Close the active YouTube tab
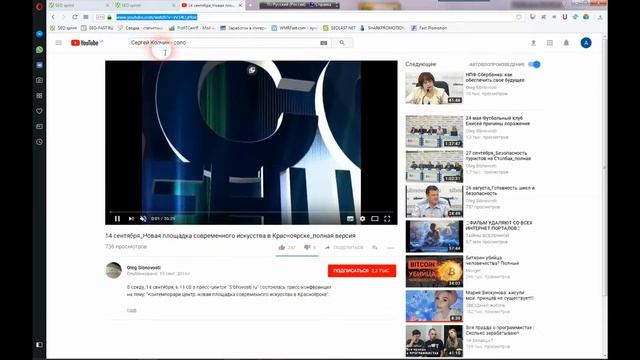The image size is (640, 360). [x=240, y=5]
